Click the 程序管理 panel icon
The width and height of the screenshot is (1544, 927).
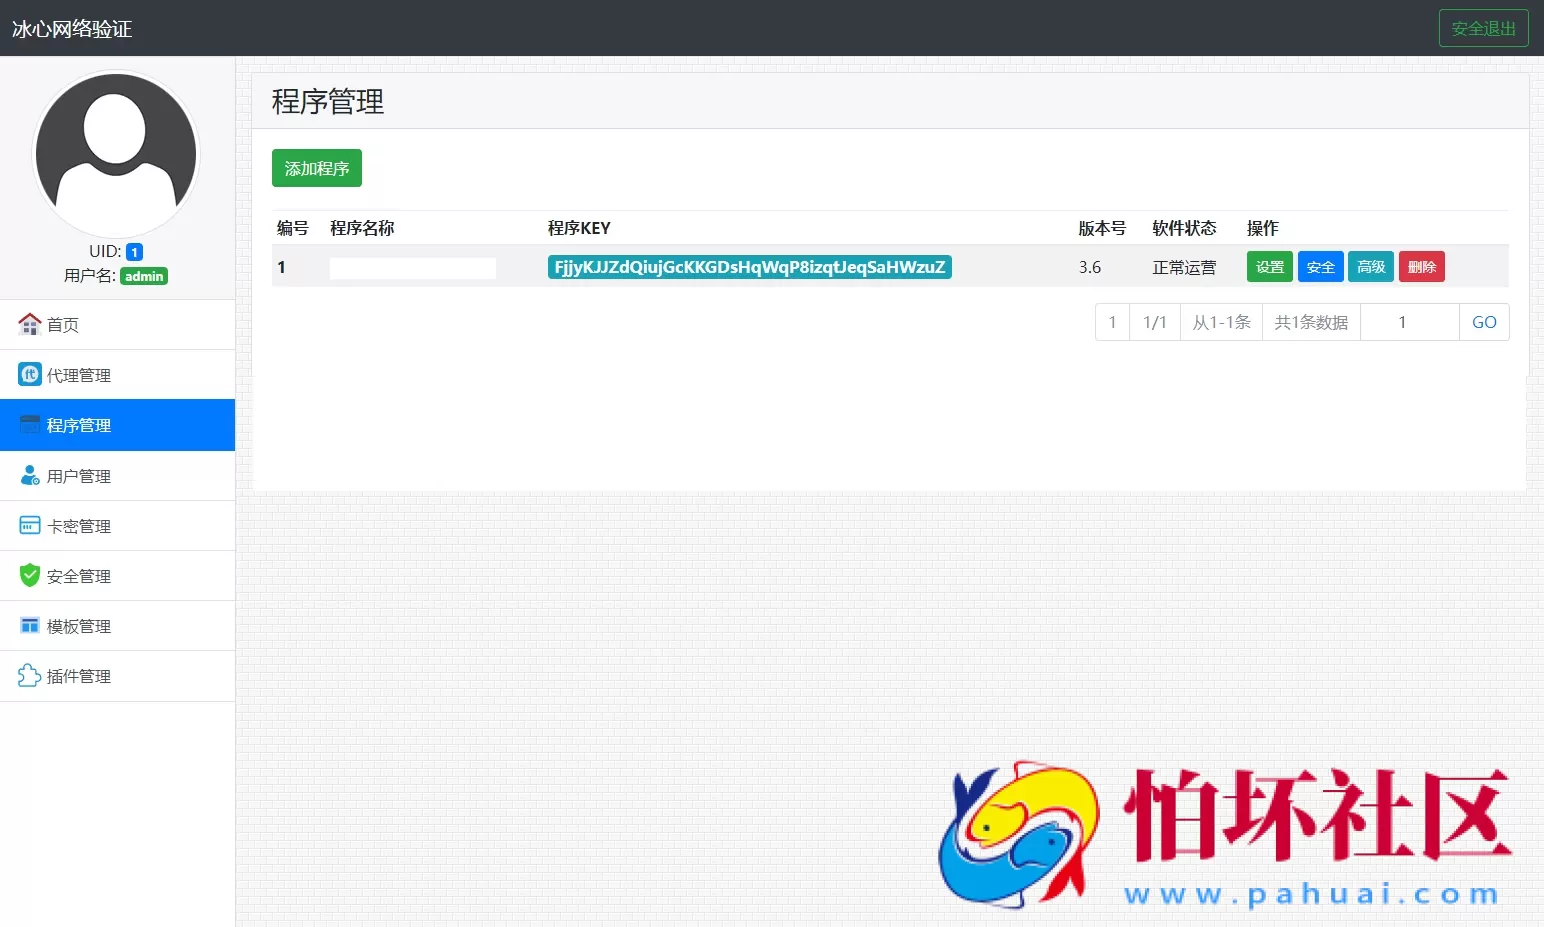pyautogui.click(x=29, y=424)
